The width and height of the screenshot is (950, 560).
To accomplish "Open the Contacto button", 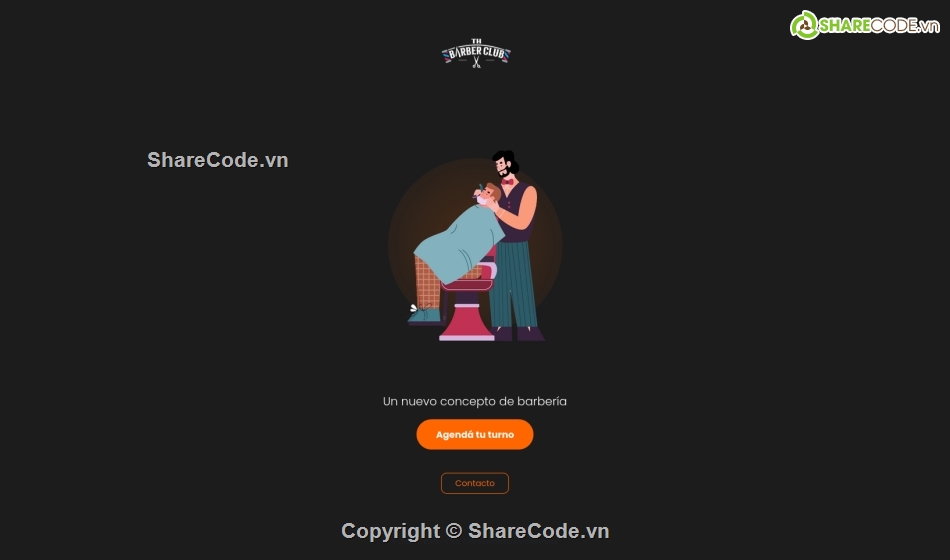I will 475,483.
